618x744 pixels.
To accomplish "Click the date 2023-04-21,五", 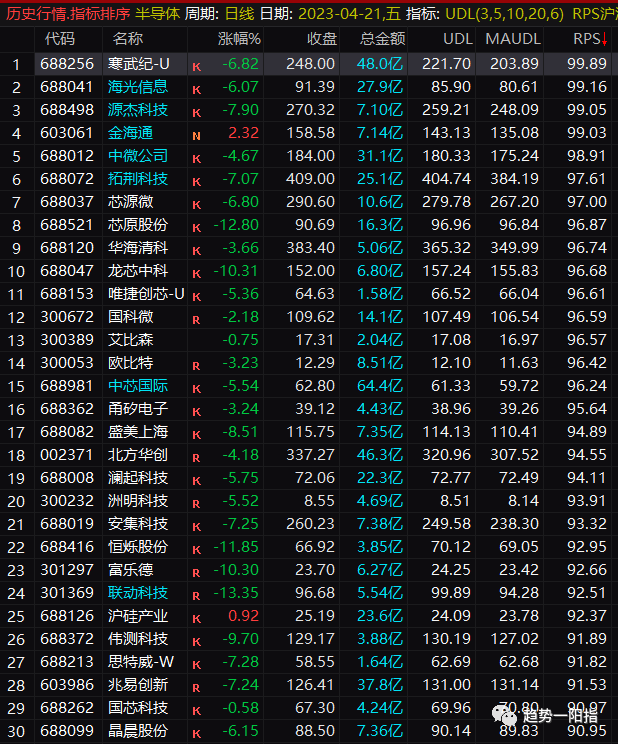I will point(349,14).
